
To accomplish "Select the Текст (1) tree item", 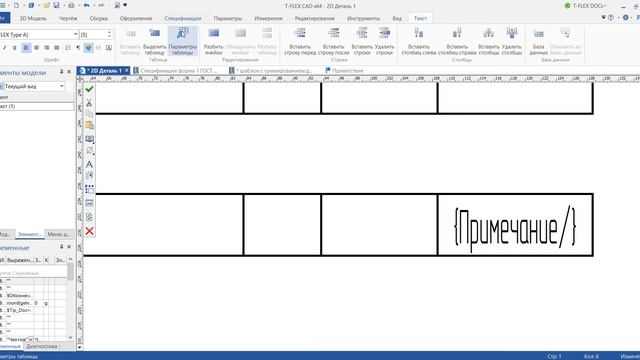I will (37, 106).
